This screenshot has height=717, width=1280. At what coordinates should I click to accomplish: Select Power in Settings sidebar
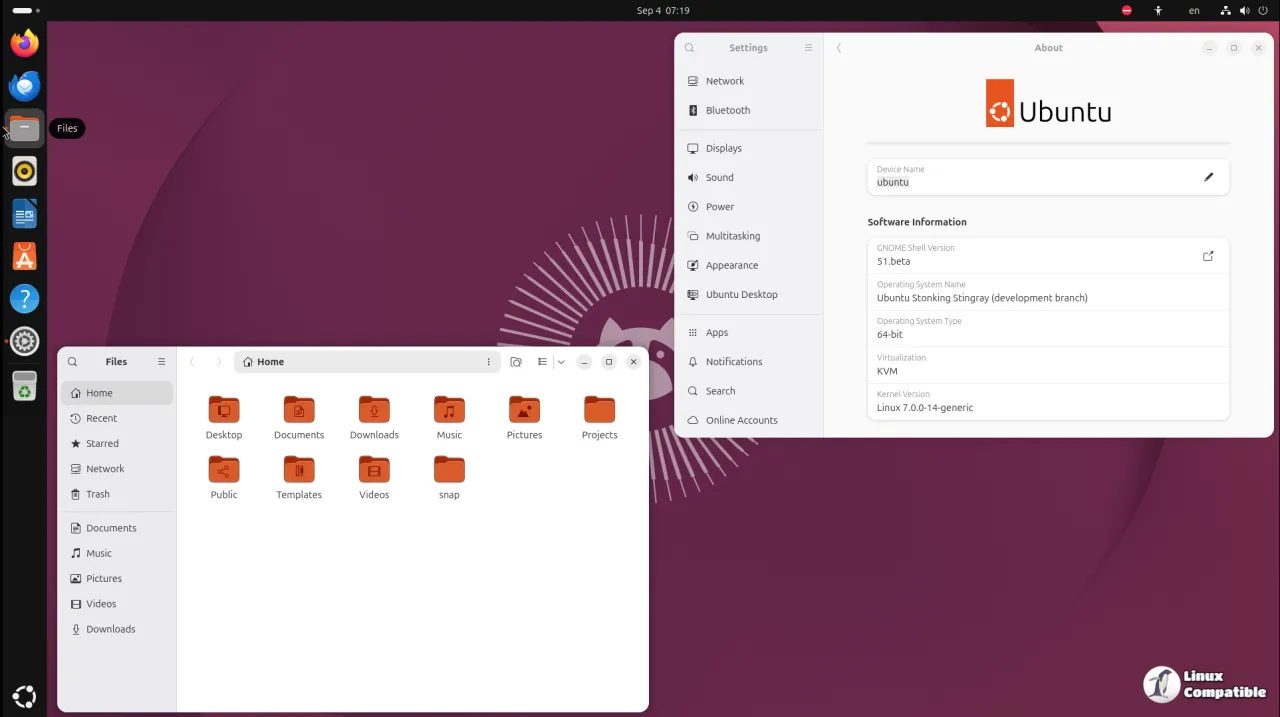tap(750, 207)
